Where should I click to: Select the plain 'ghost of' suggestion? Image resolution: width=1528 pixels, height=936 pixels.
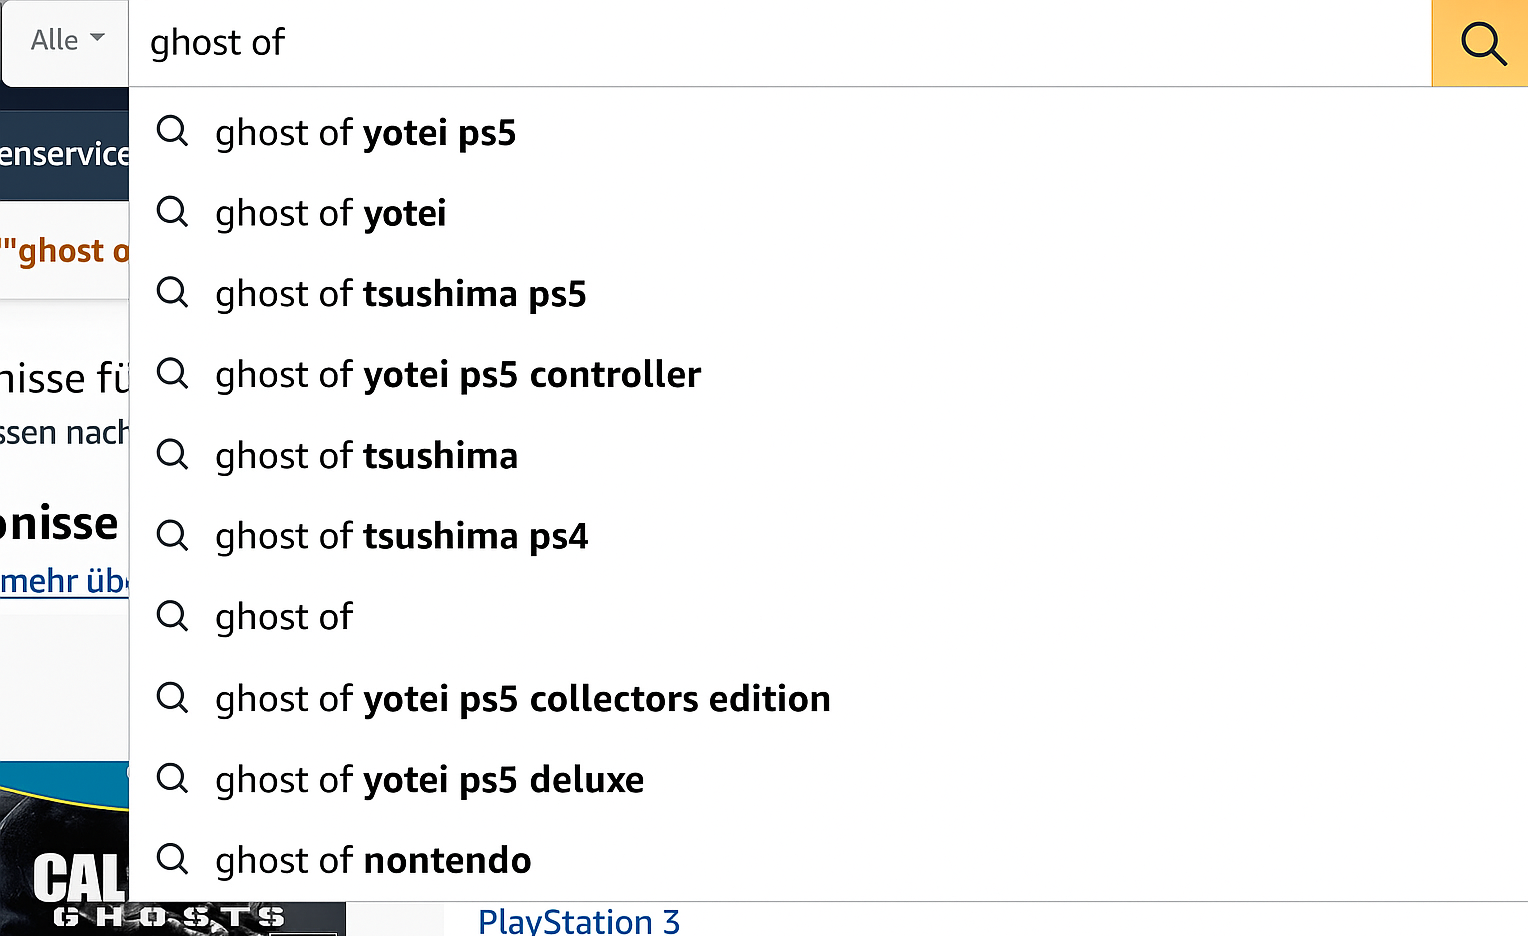pyautogui.click(x=284, y=617)
